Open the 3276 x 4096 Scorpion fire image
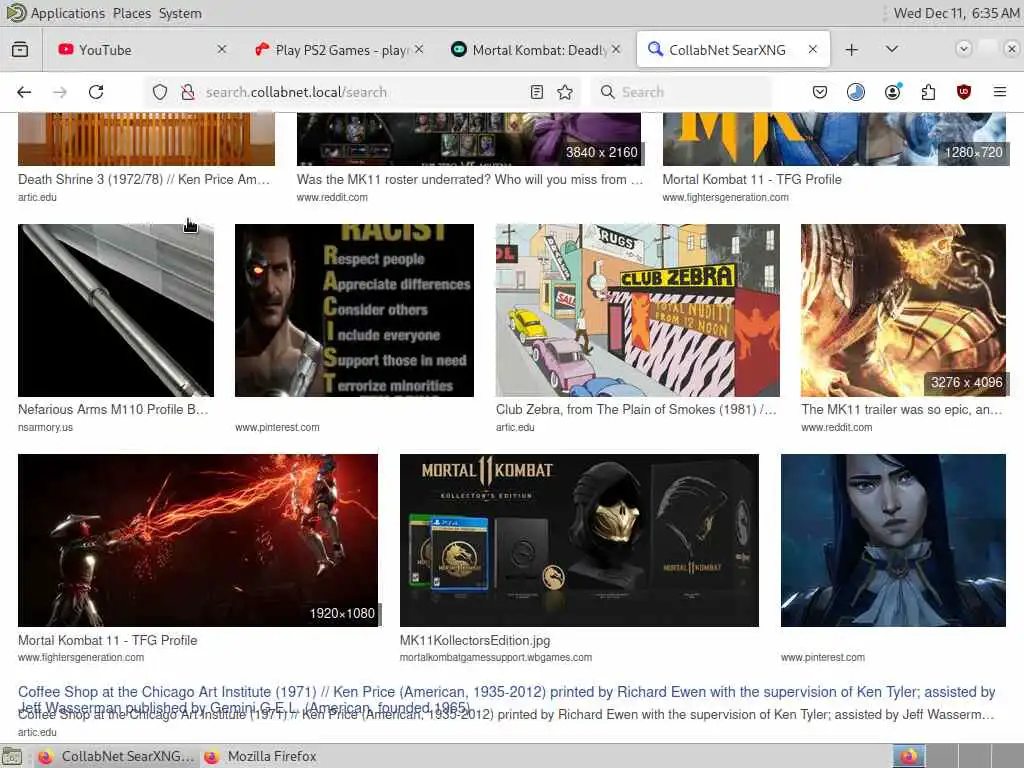1024x768 pixels. pyautogui.click(x=903, y=310)
